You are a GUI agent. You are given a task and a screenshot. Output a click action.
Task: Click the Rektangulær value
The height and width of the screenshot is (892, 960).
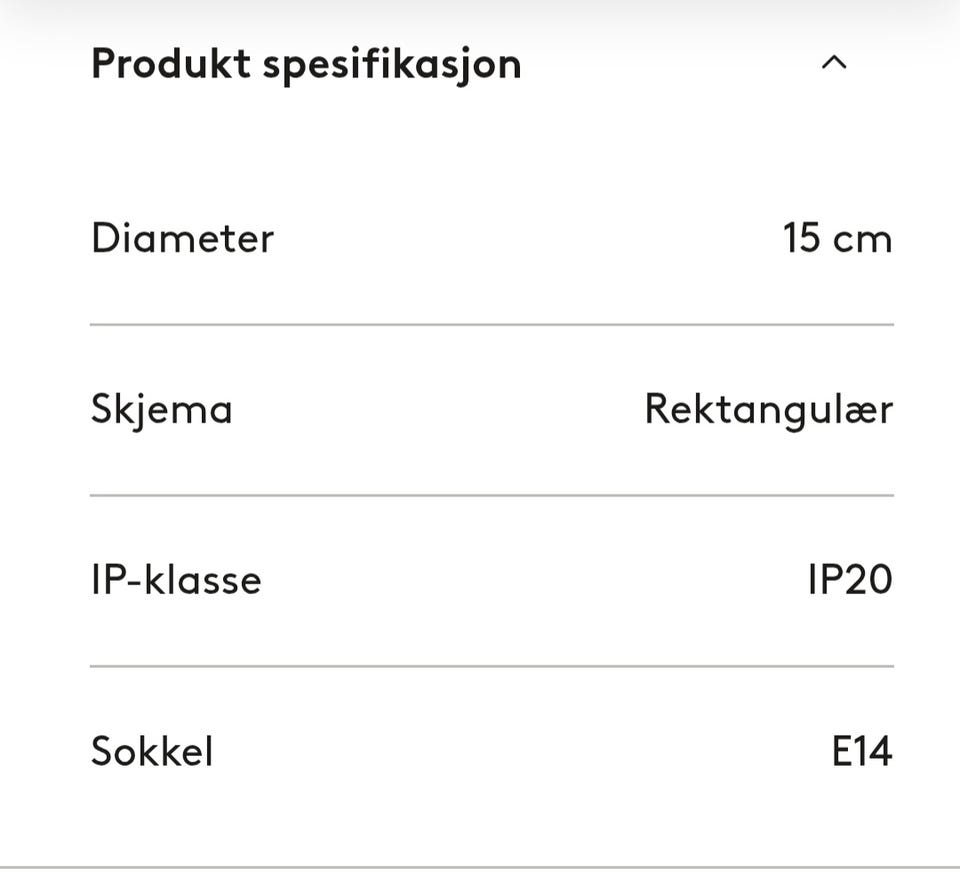click(x=769, y=410)
